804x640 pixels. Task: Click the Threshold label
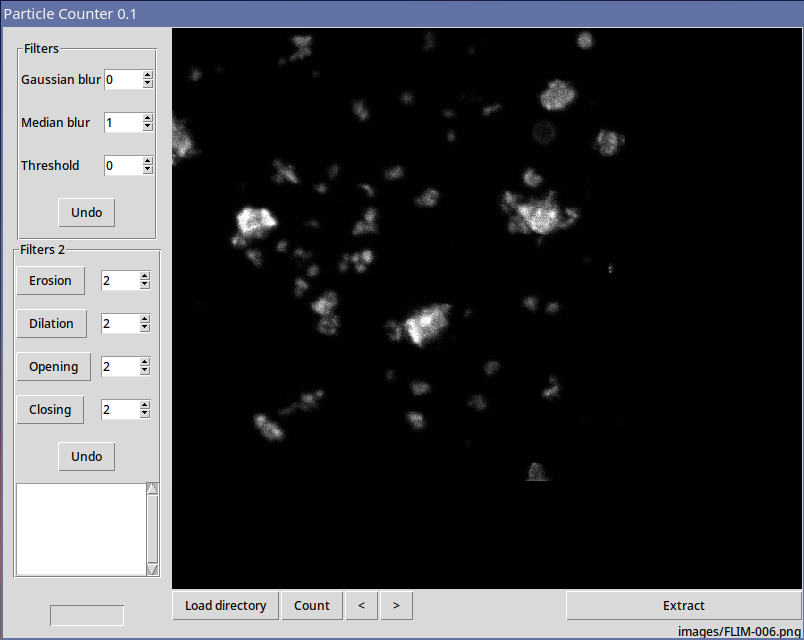[x=50, y=166]
